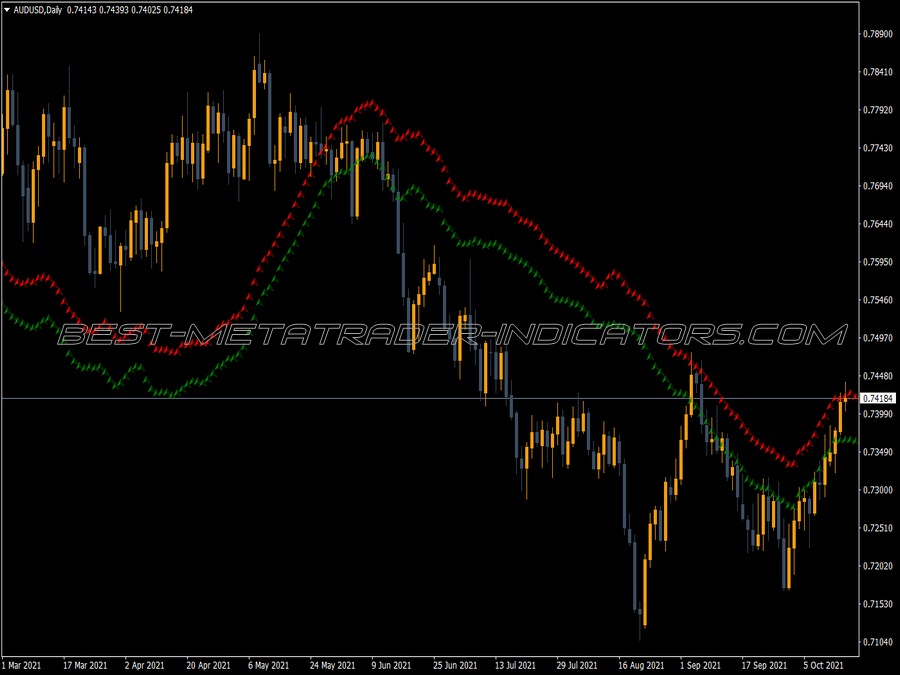Click the 1 Mar 2021 date label

[22, 665]
